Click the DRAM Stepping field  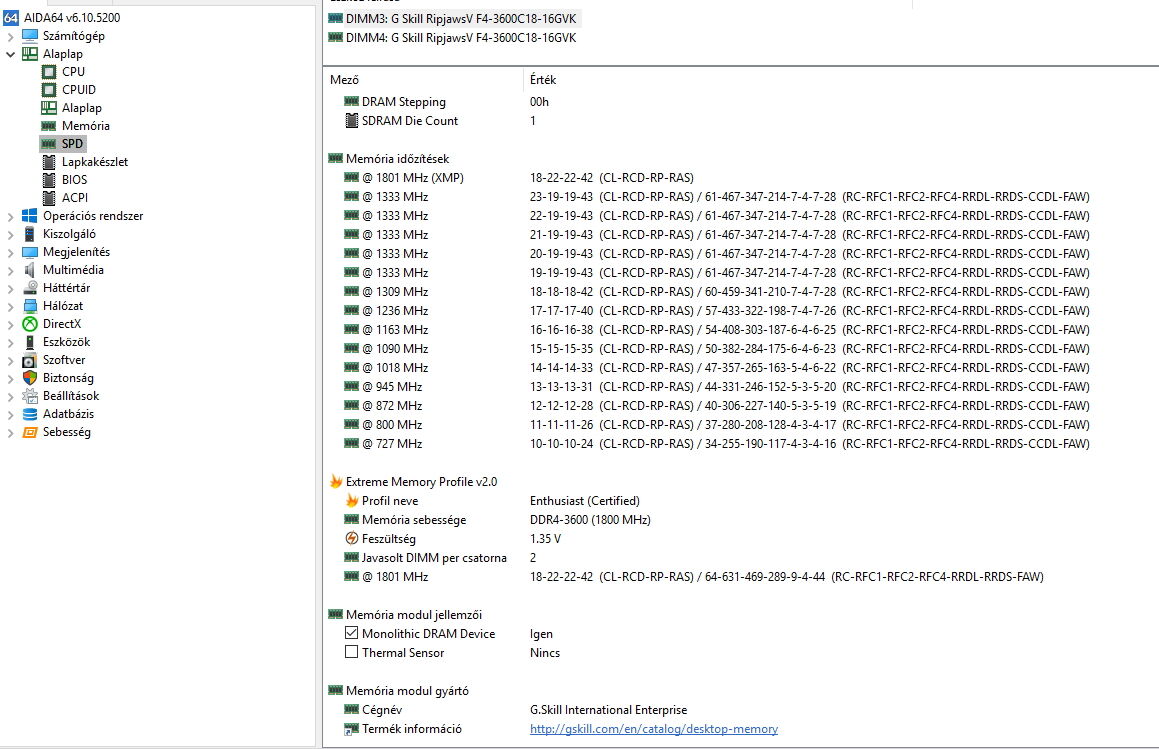coord(404,102)
